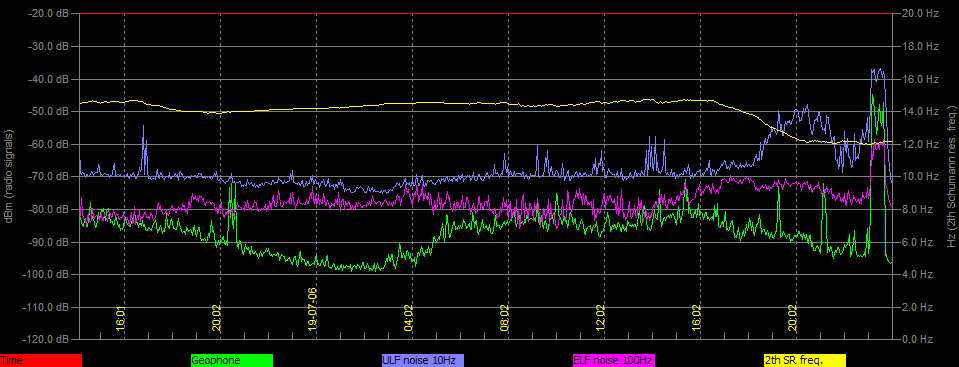The height and width of the screenshot is (367, 959).
Task: Click the first 20:02 time label
Action: (x=217, y=319)
